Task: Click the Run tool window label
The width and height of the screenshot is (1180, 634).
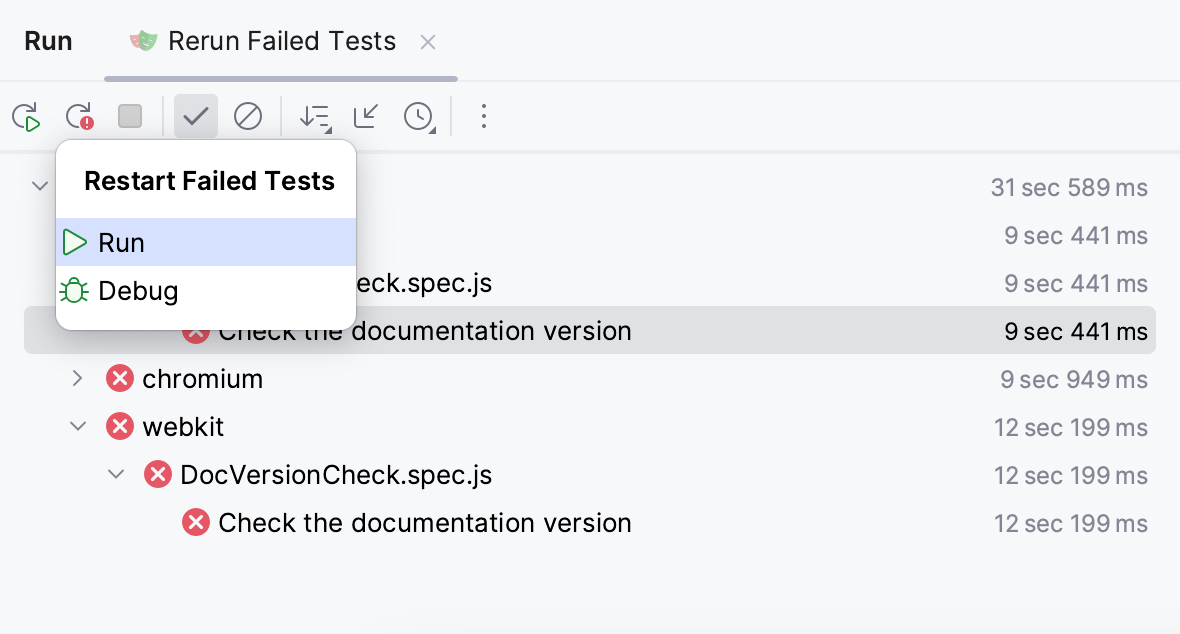Action: [x=48, y=41]
